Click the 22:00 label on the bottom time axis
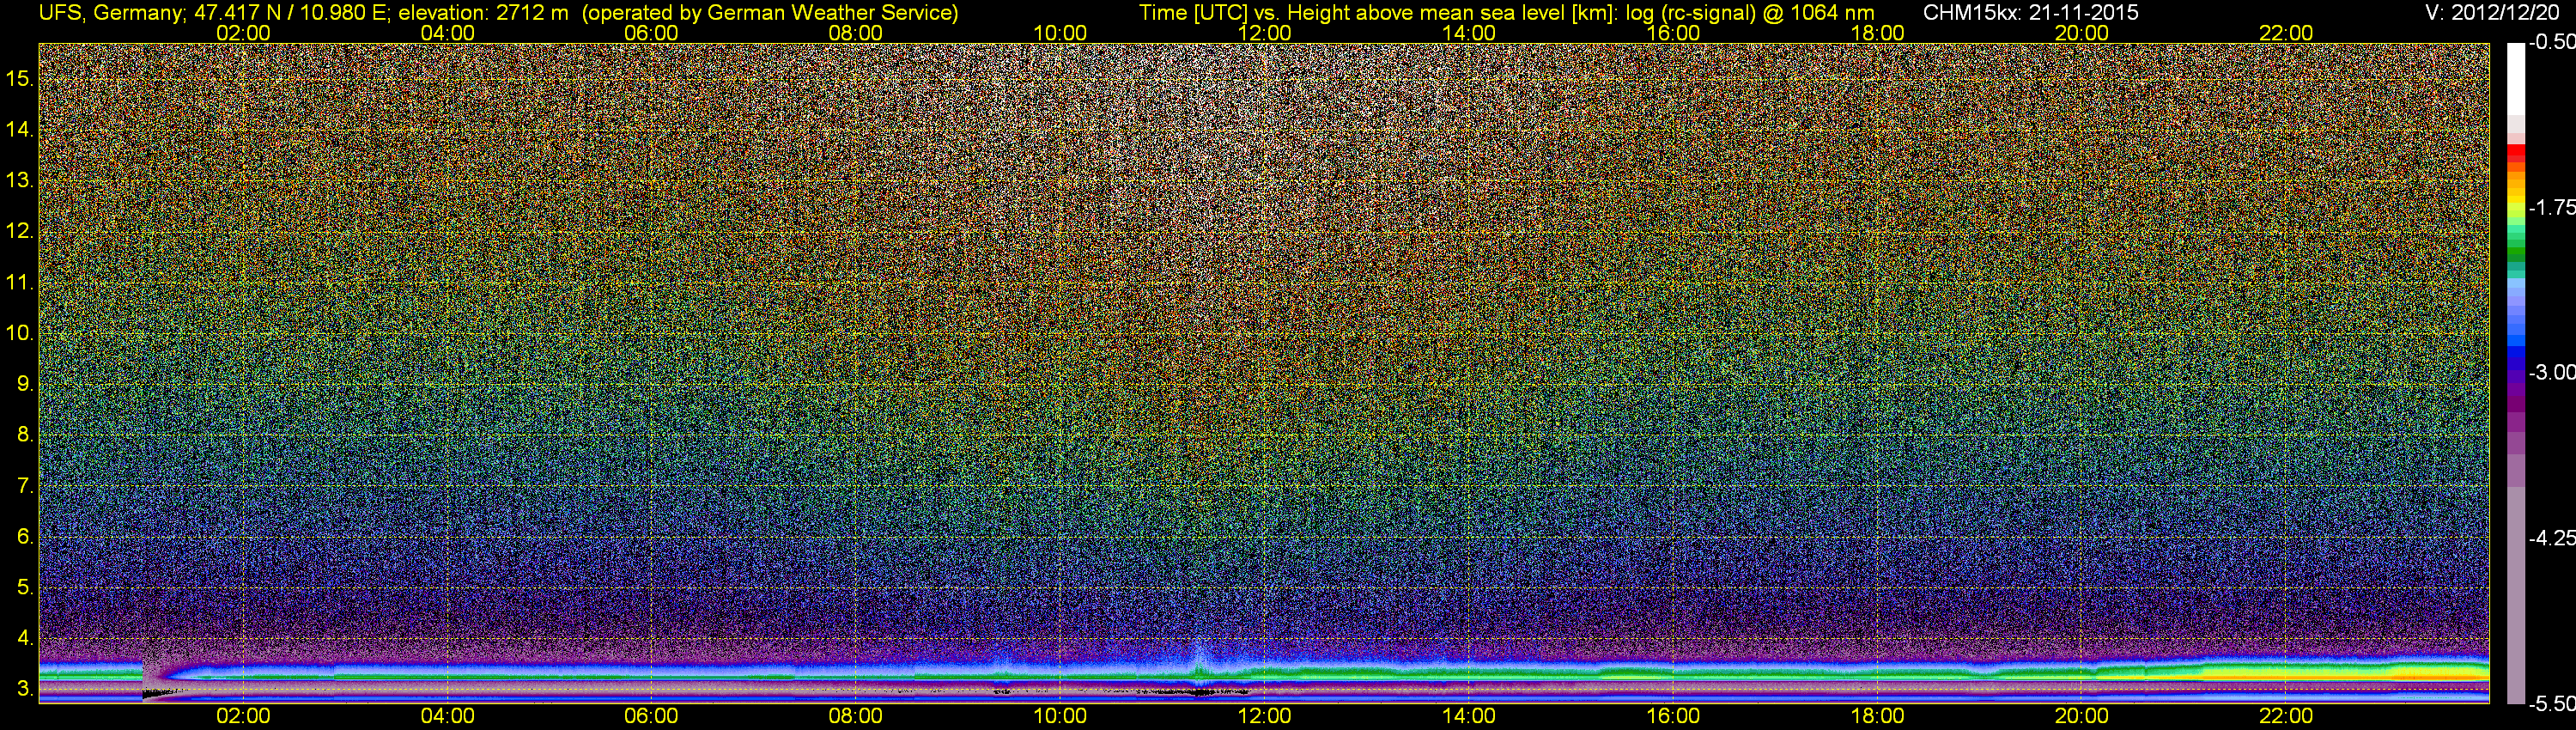2576x730 pixels. pos(2286,716)
